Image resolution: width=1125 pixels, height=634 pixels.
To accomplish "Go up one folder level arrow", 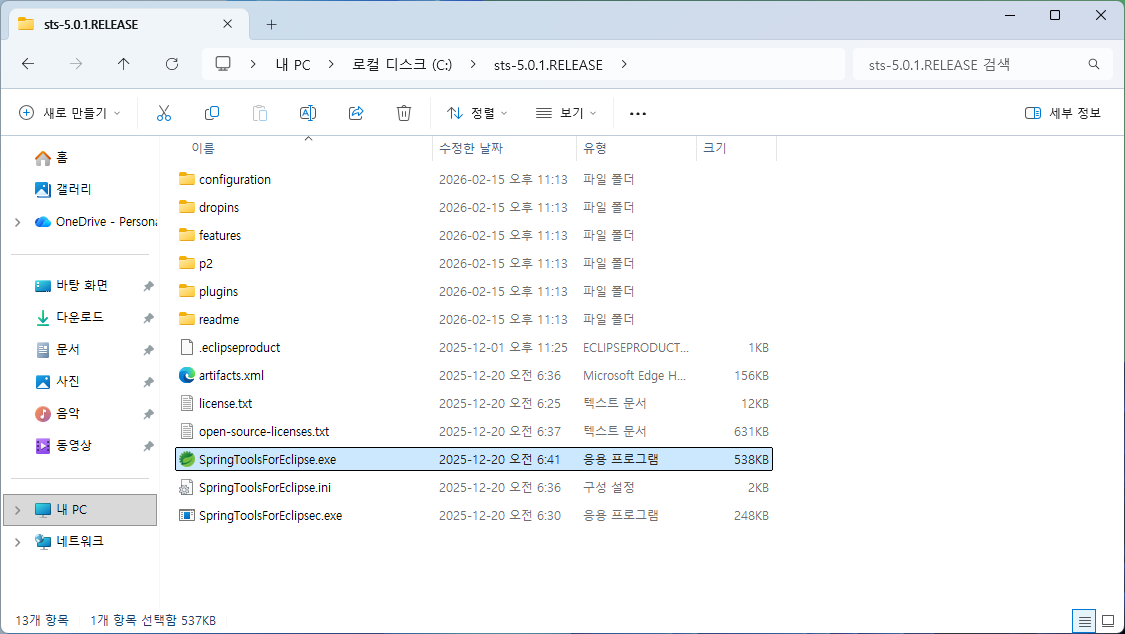I will click(123, 64).
